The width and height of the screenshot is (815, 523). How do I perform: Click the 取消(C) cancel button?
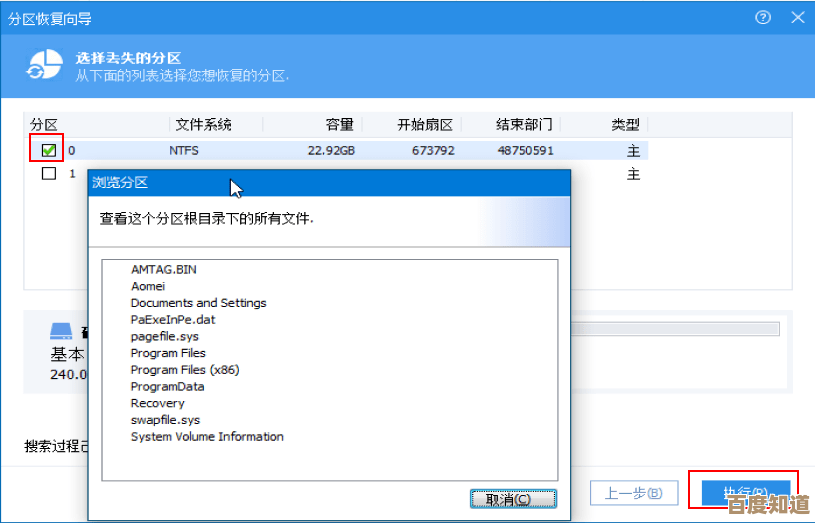513,498
